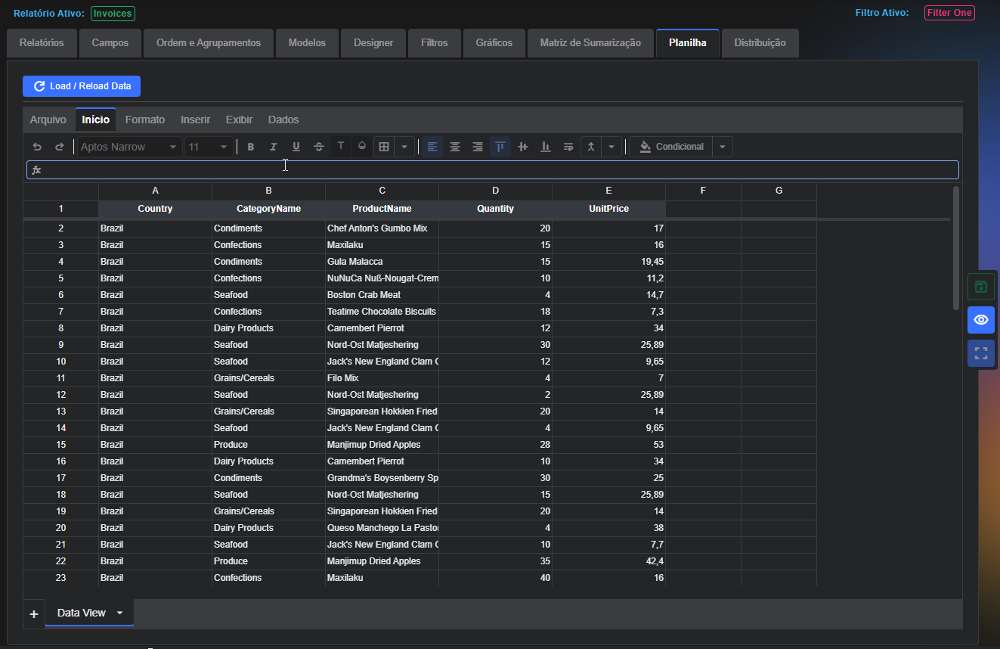The height and width of the screenshot is (649, 1000).
Task: Click the Condicional formatting button
Action: point(672,147)
